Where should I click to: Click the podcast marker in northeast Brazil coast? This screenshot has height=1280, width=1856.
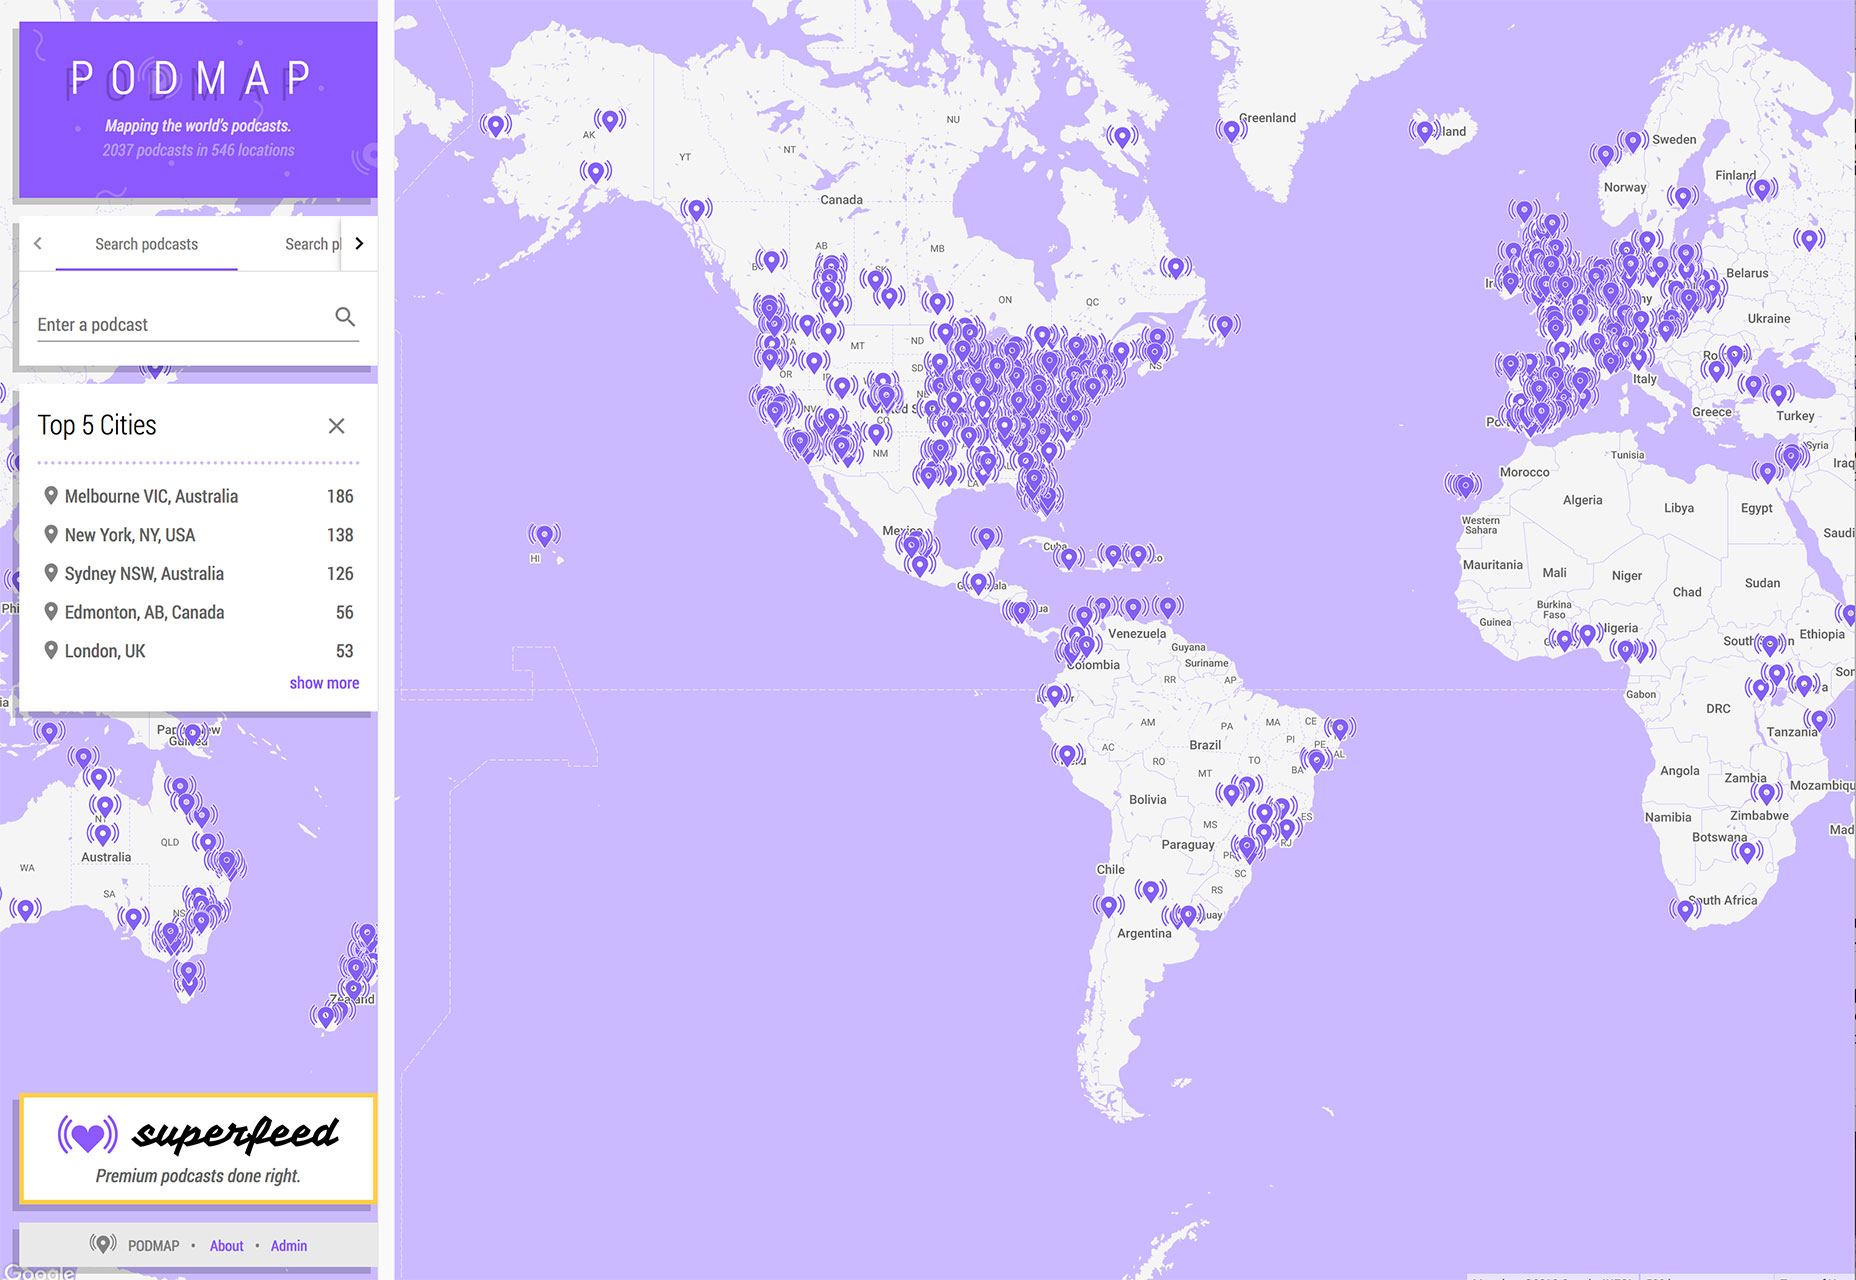tap(1340, 728)
